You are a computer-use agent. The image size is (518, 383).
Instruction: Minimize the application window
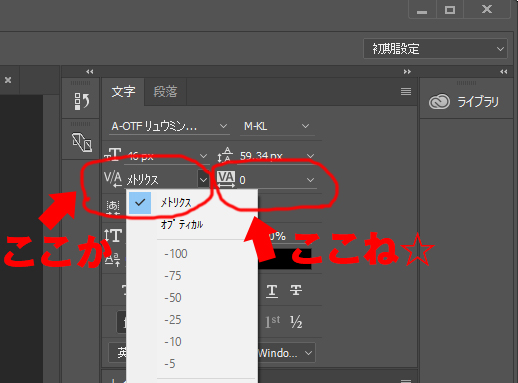pos(422,9)
